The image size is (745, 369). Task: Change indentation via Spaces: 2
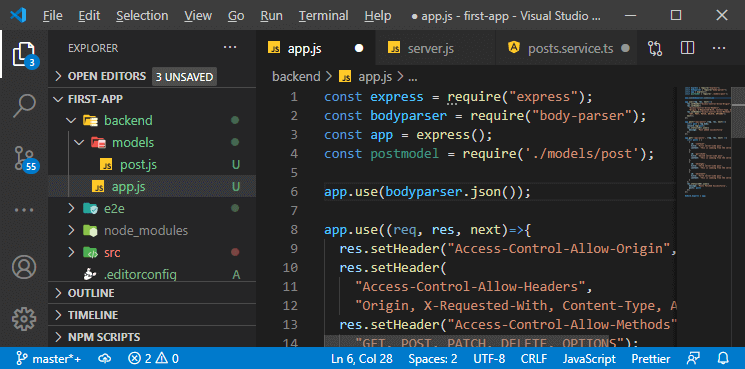(x=432, y=359)
